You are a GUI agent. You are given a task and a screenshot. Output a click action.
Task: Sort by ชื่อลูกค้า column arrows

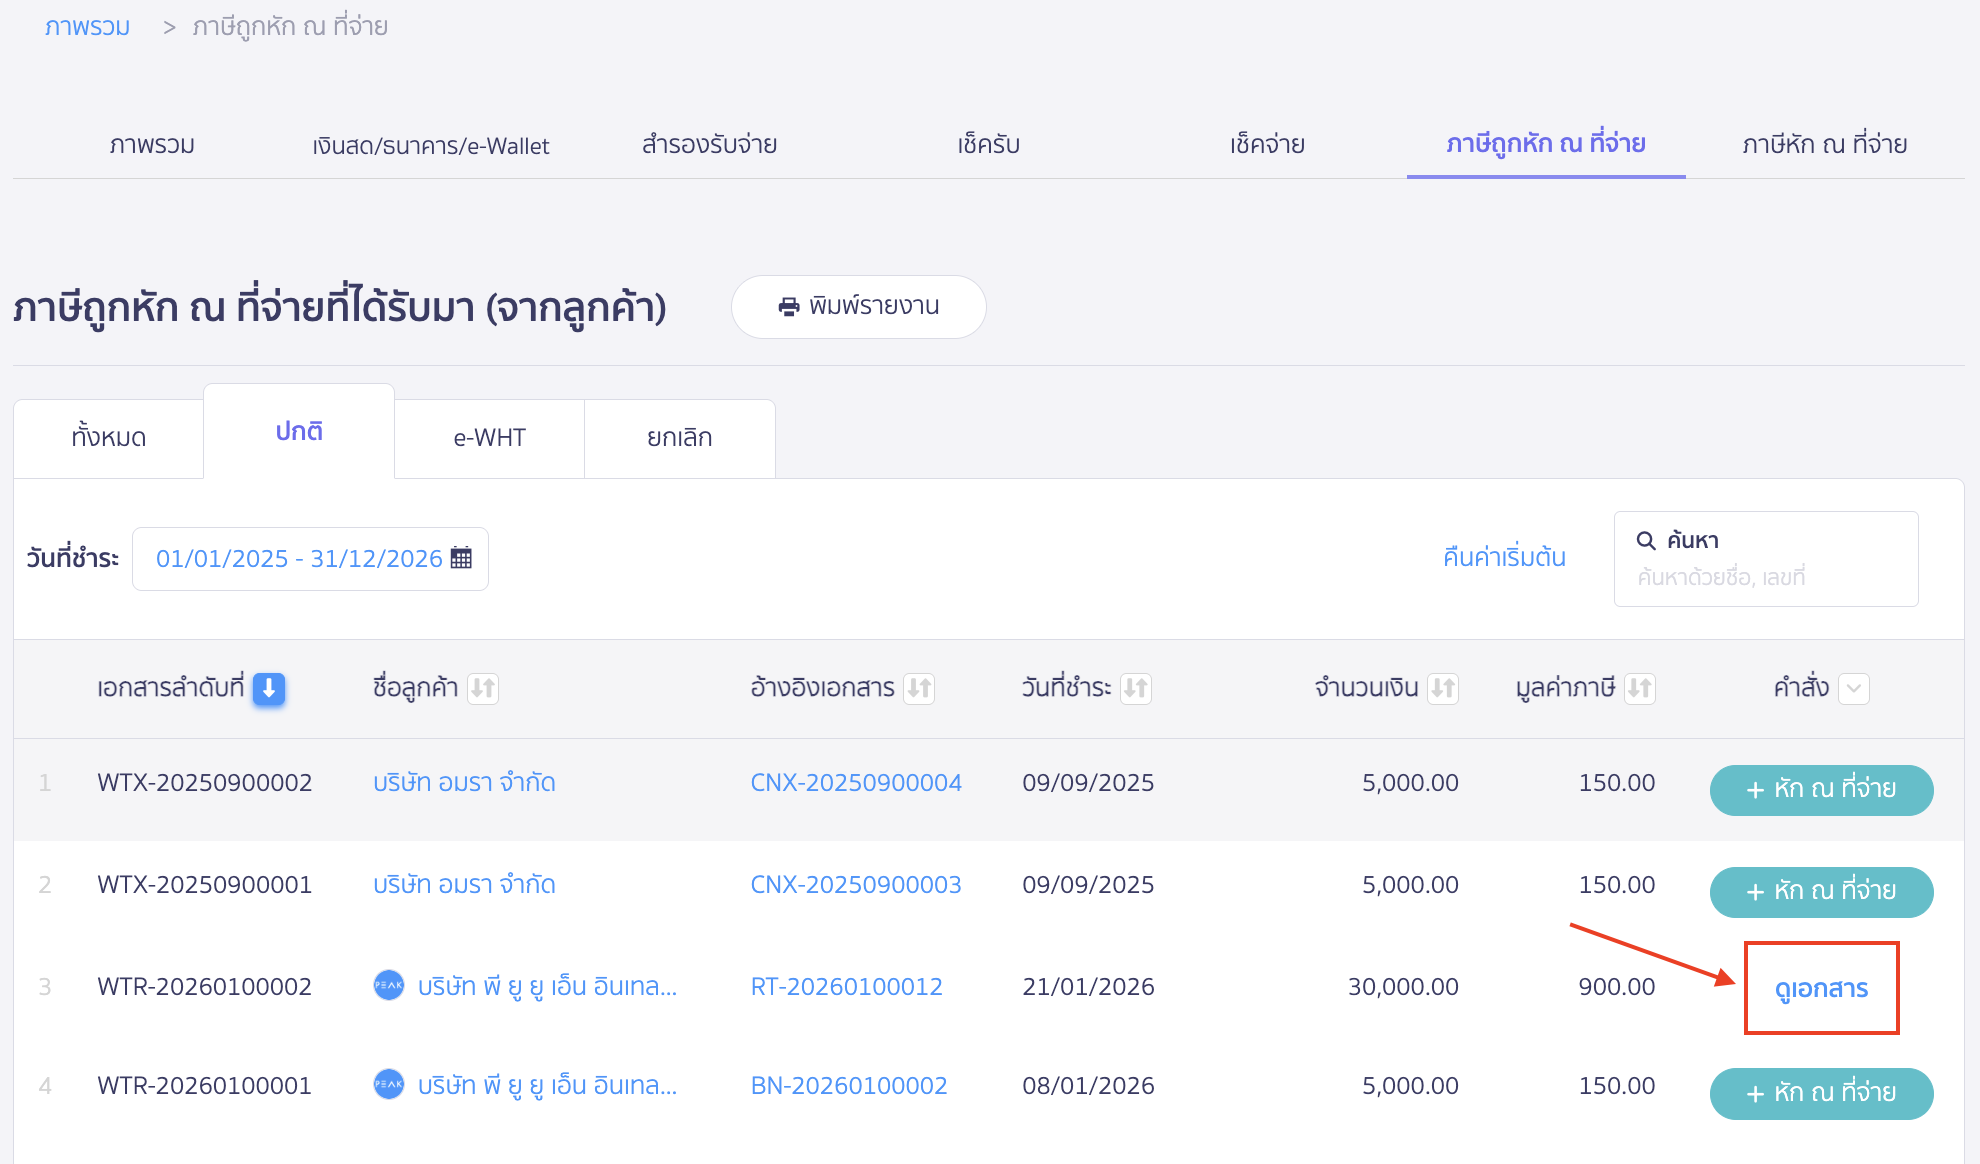coord(483,688)
